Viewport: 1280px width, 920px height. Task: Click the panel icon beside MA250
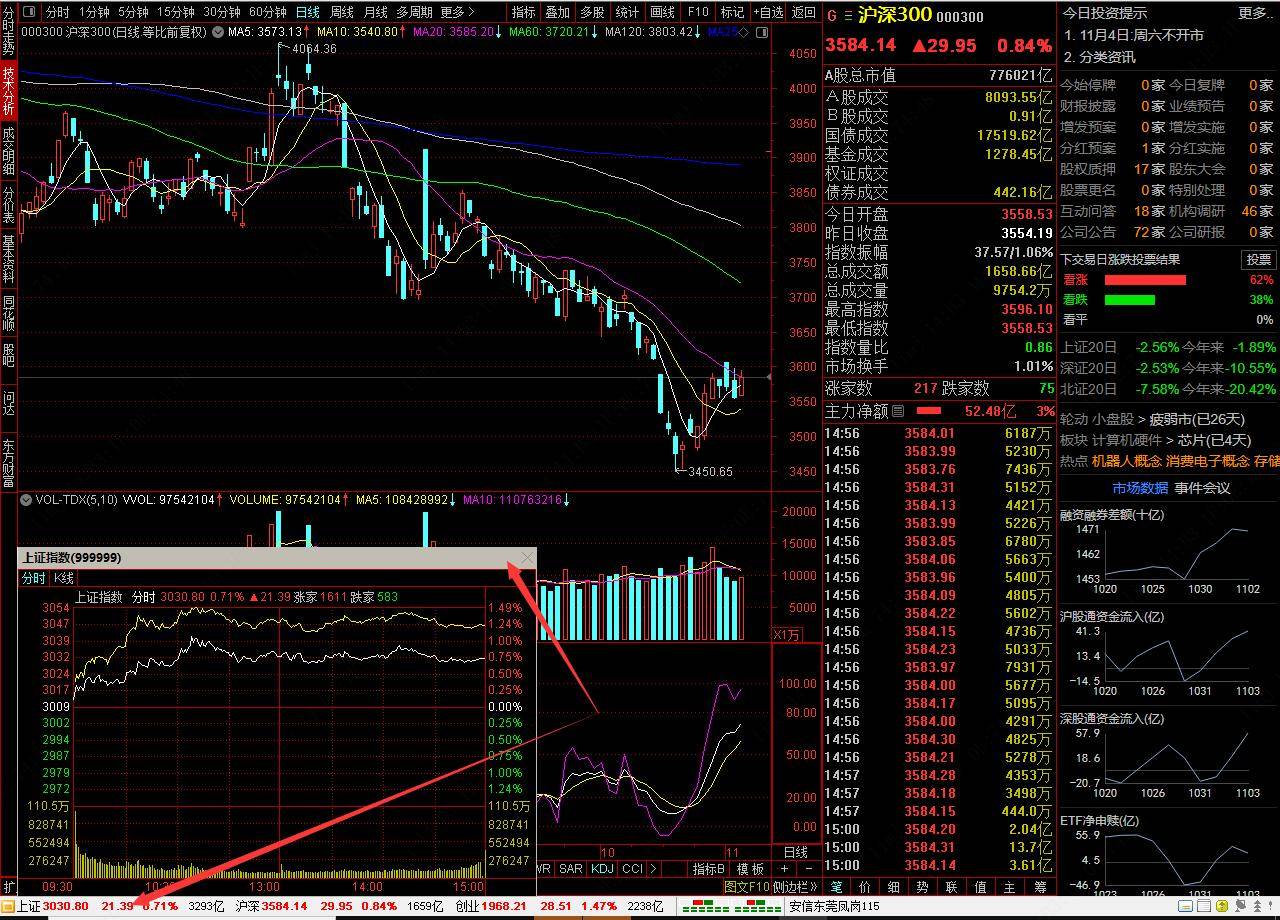[x=761, y=32]
